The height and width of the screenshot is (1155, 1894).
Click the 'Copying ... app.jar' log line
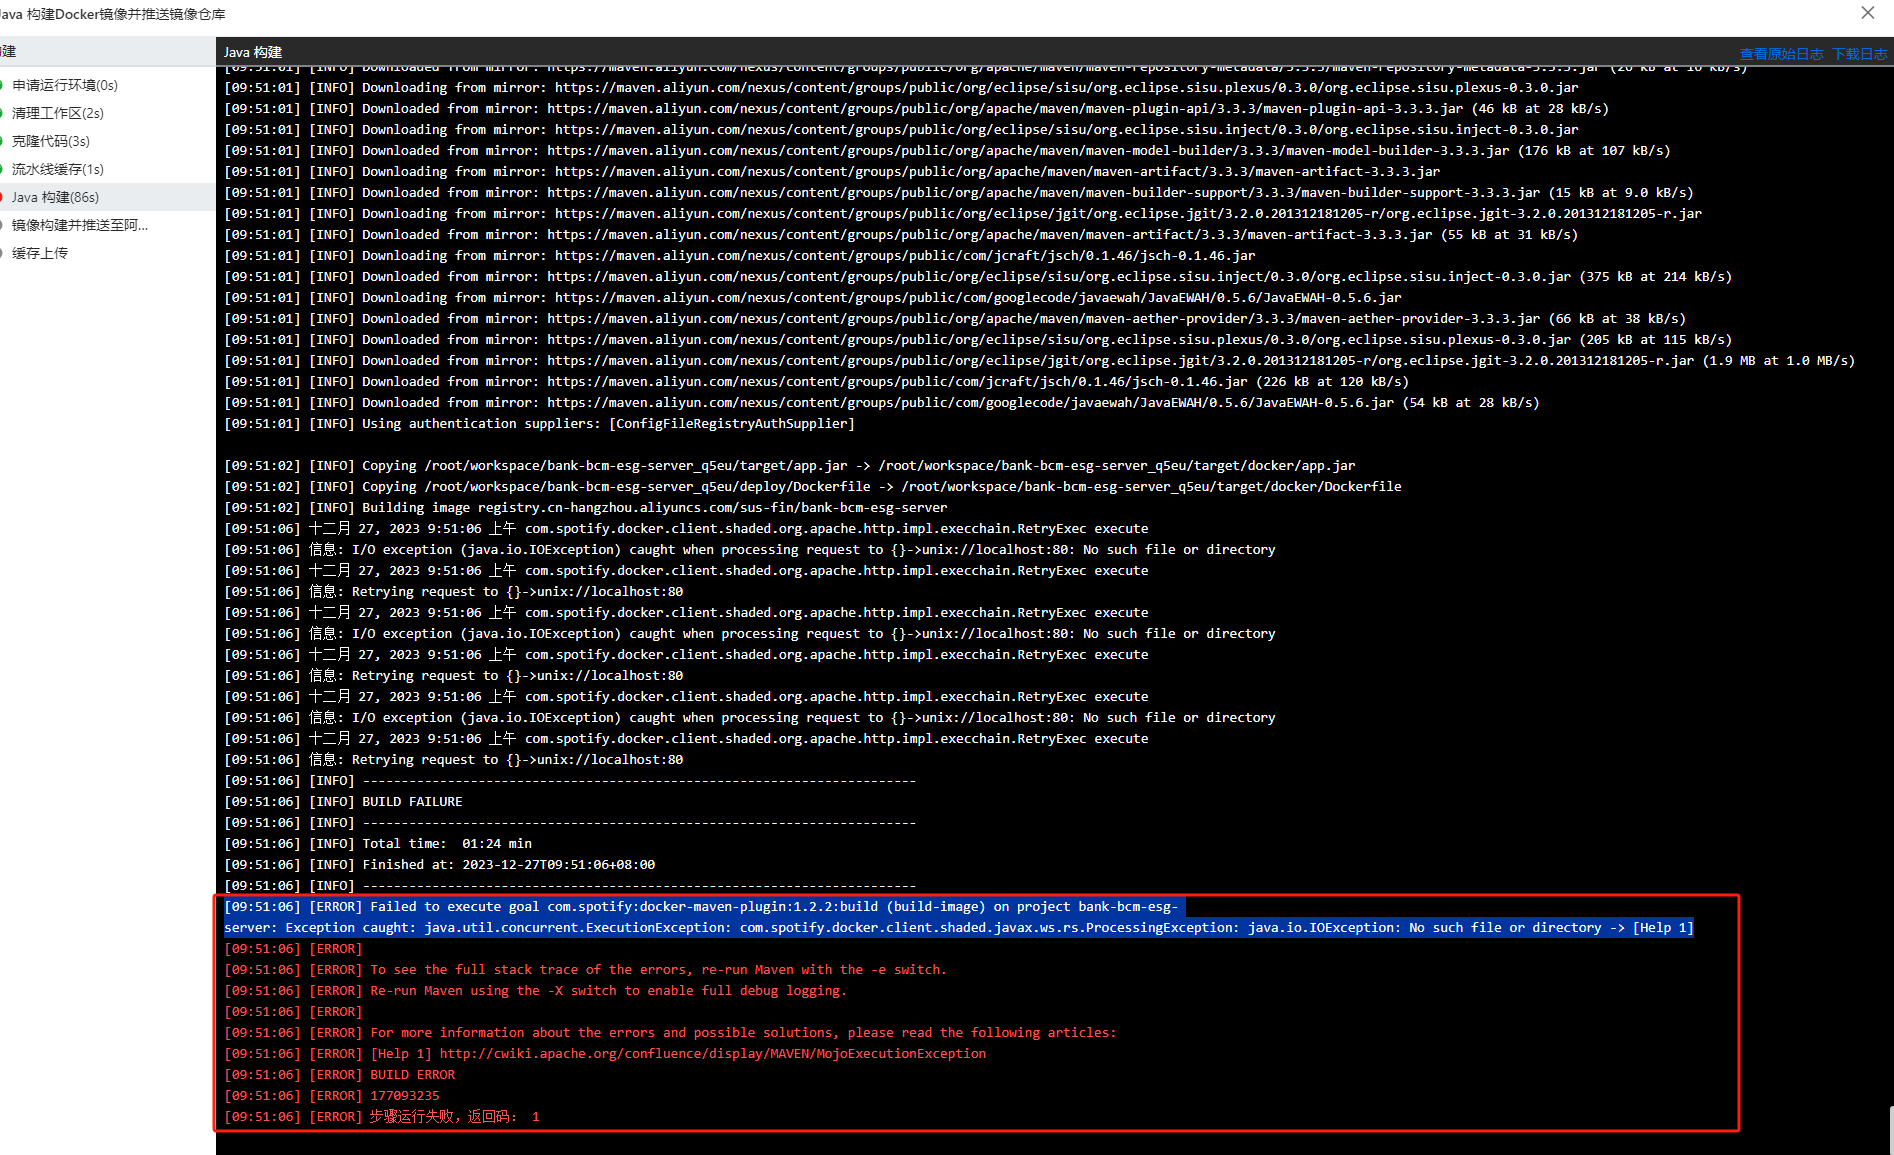(790, 466)
